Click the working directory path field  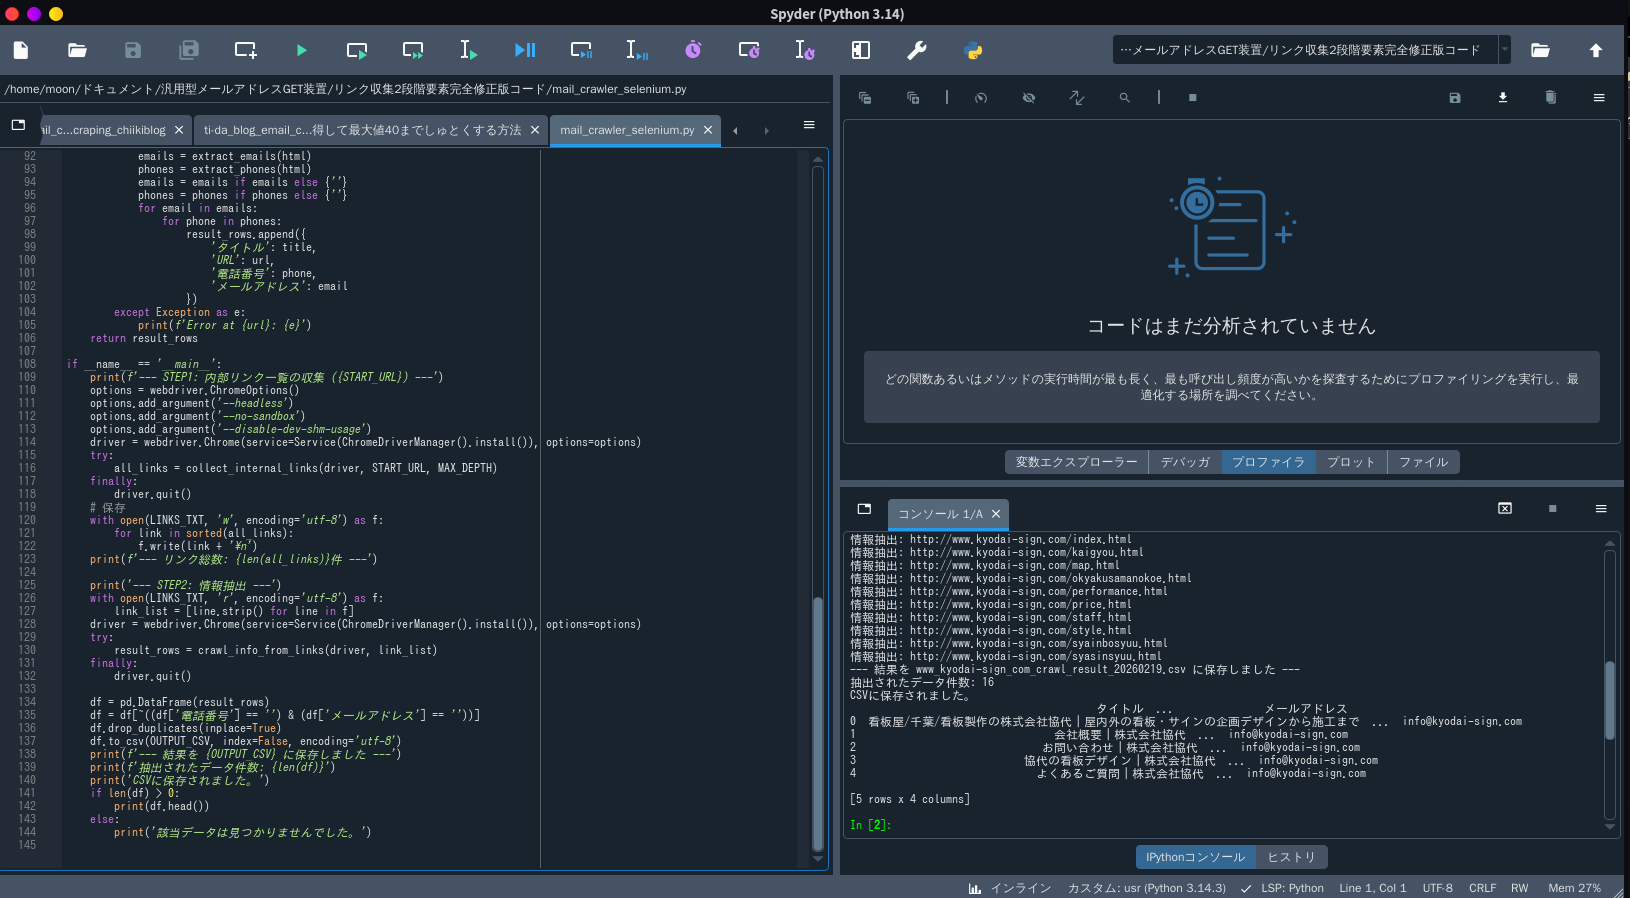coord(1305,50)
